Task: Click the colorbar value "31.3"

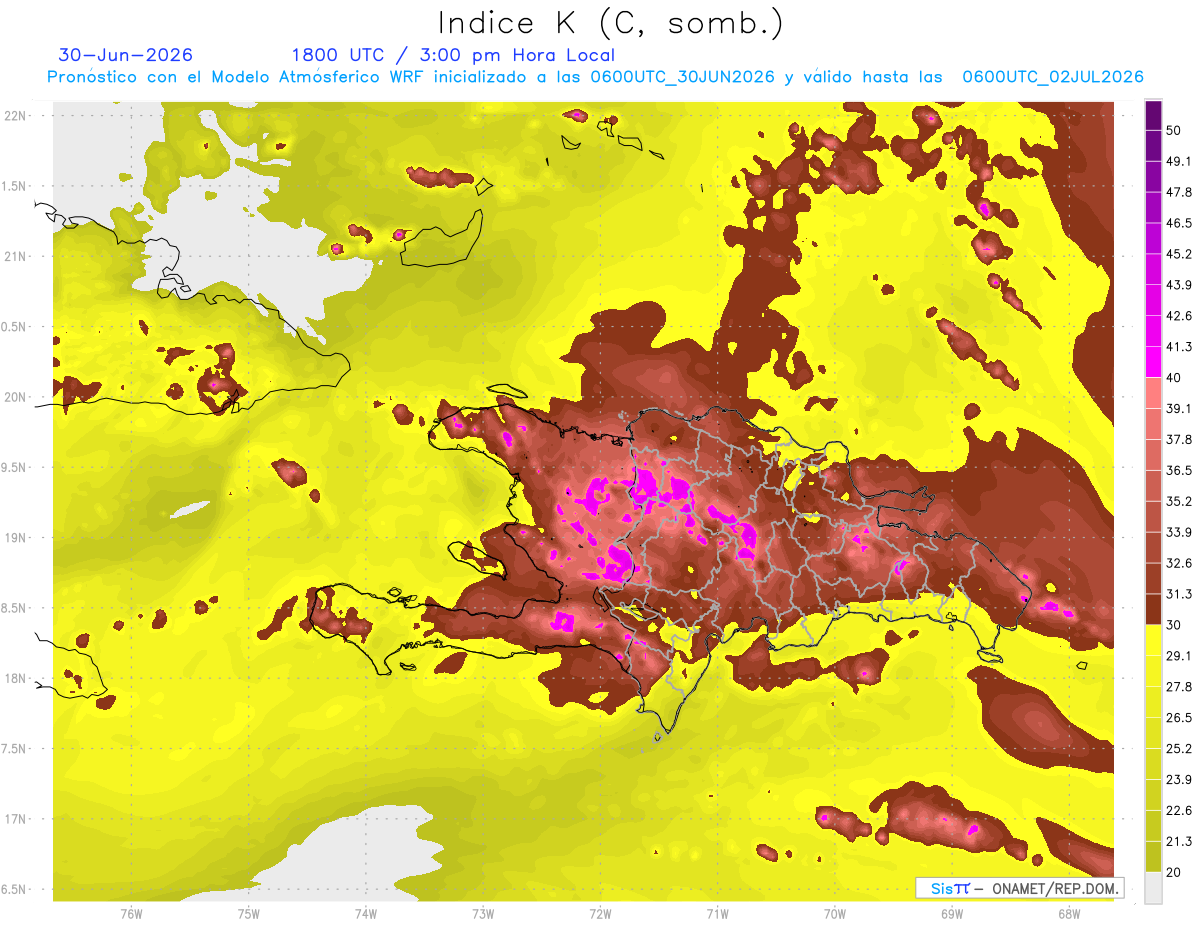Action: (1179, 594)
